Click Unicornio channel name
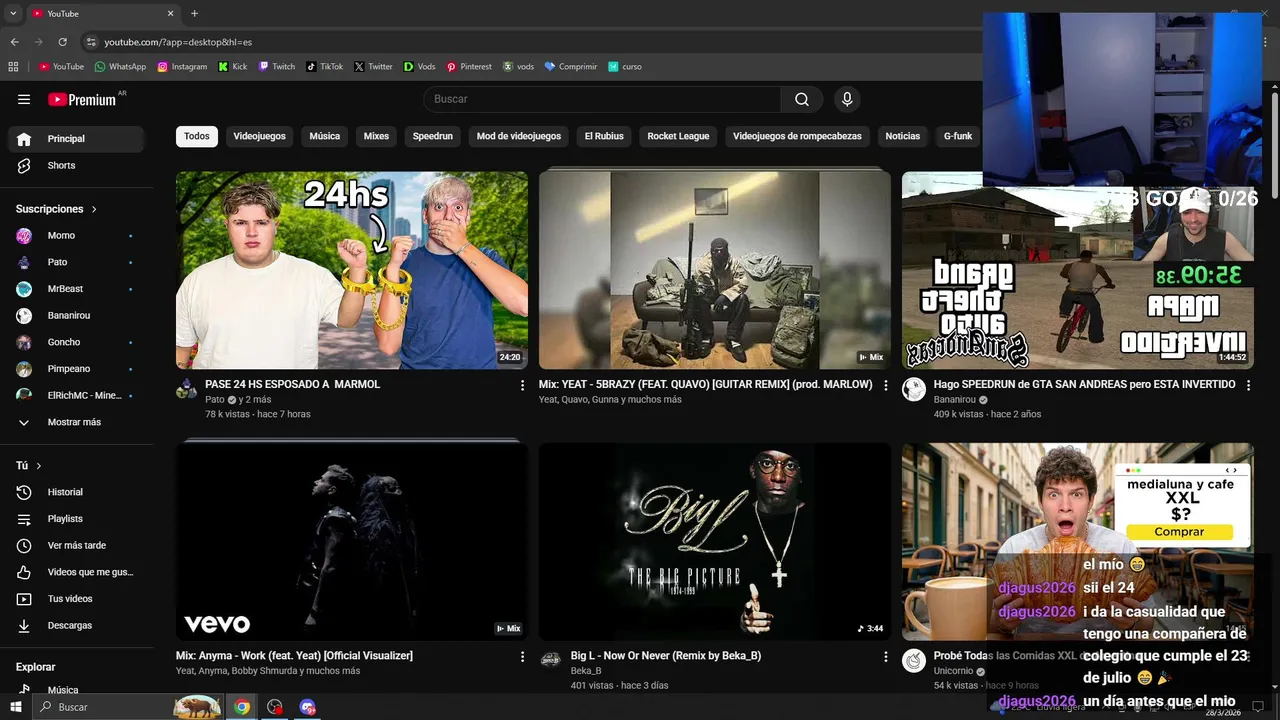The image size is (1280, 720). (954, 671)
